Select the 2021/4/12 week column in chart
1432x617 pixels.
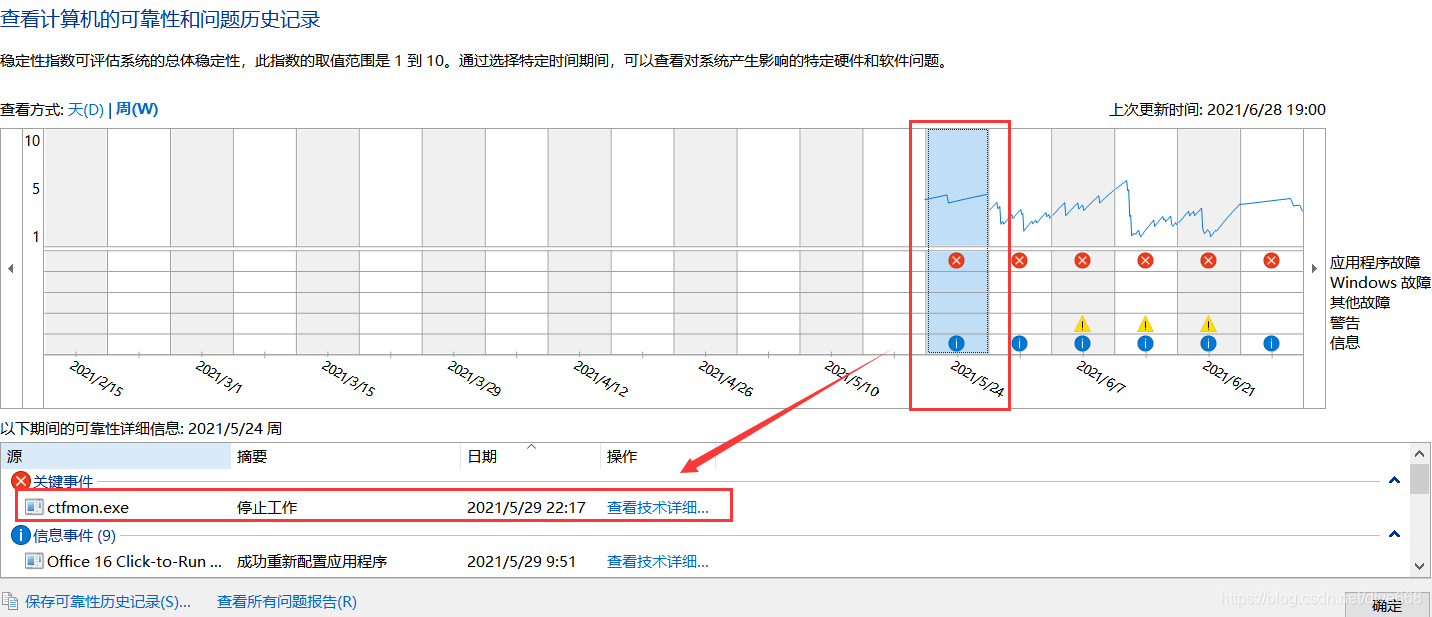point(580,240)
